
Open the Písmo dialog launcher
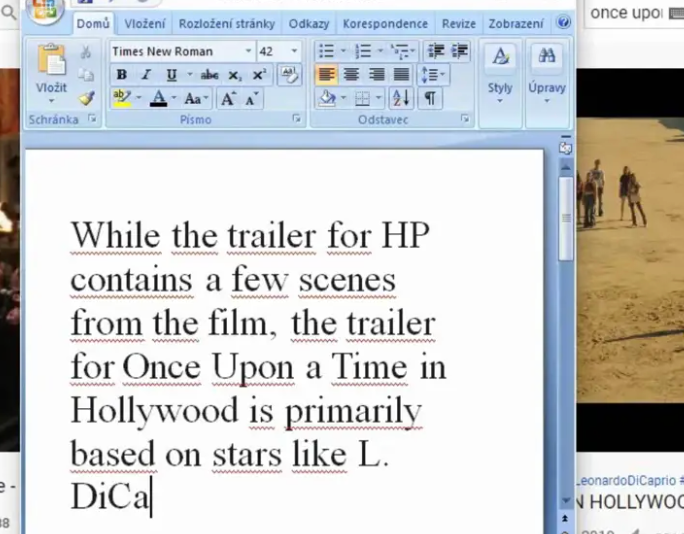(x=296, y=119)
